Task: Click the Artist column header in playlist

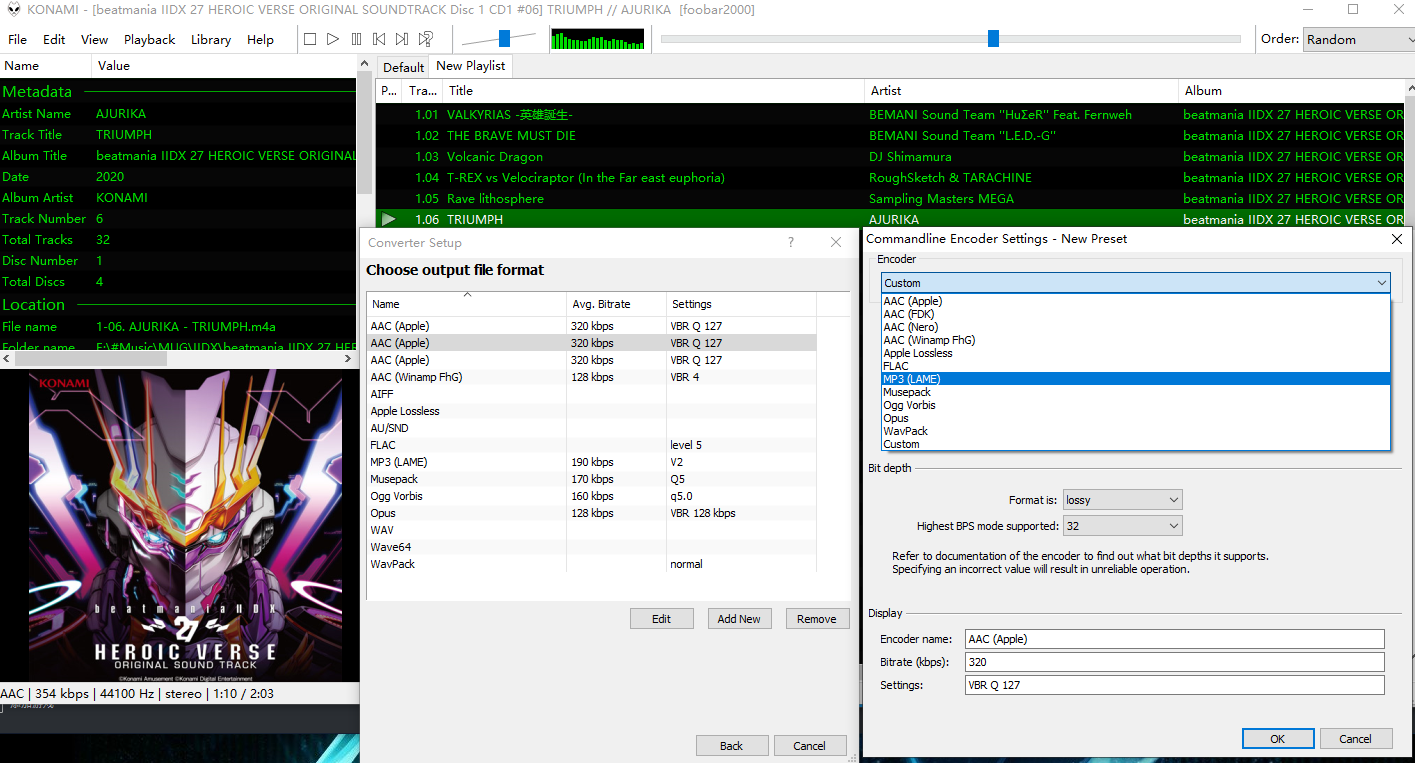Action: click(x=1021, y=90)
